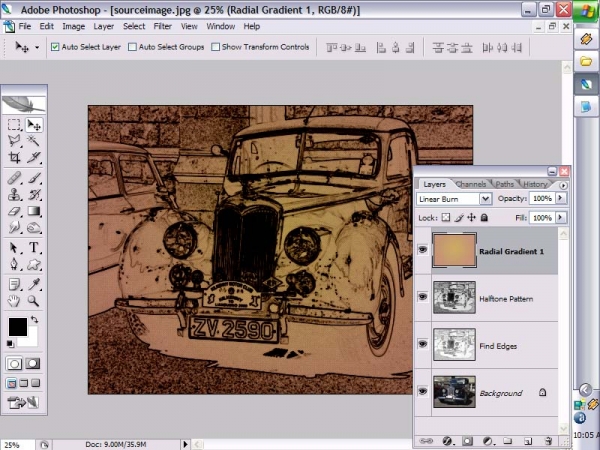Screen dimensions: 600x450
Task: Open status bar info arrow menu
Action: pyautogui.click(x=185, y=444)
